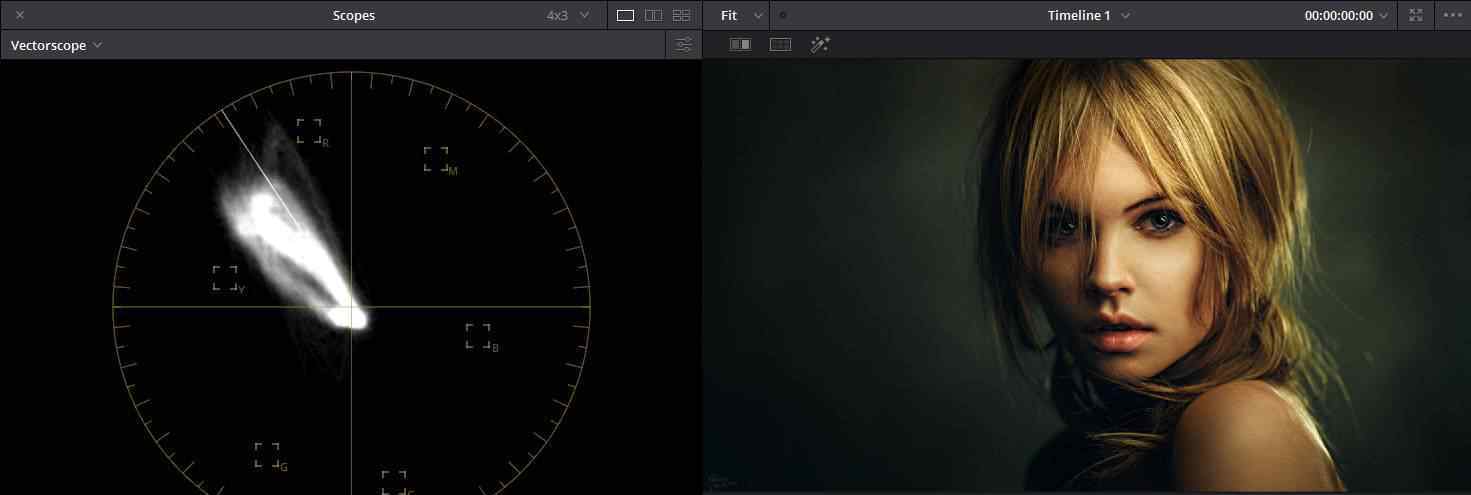Click the portrait image in the viewer
The width and height of the screenshot is (1471, 495).
click(x=1087, y=275)
